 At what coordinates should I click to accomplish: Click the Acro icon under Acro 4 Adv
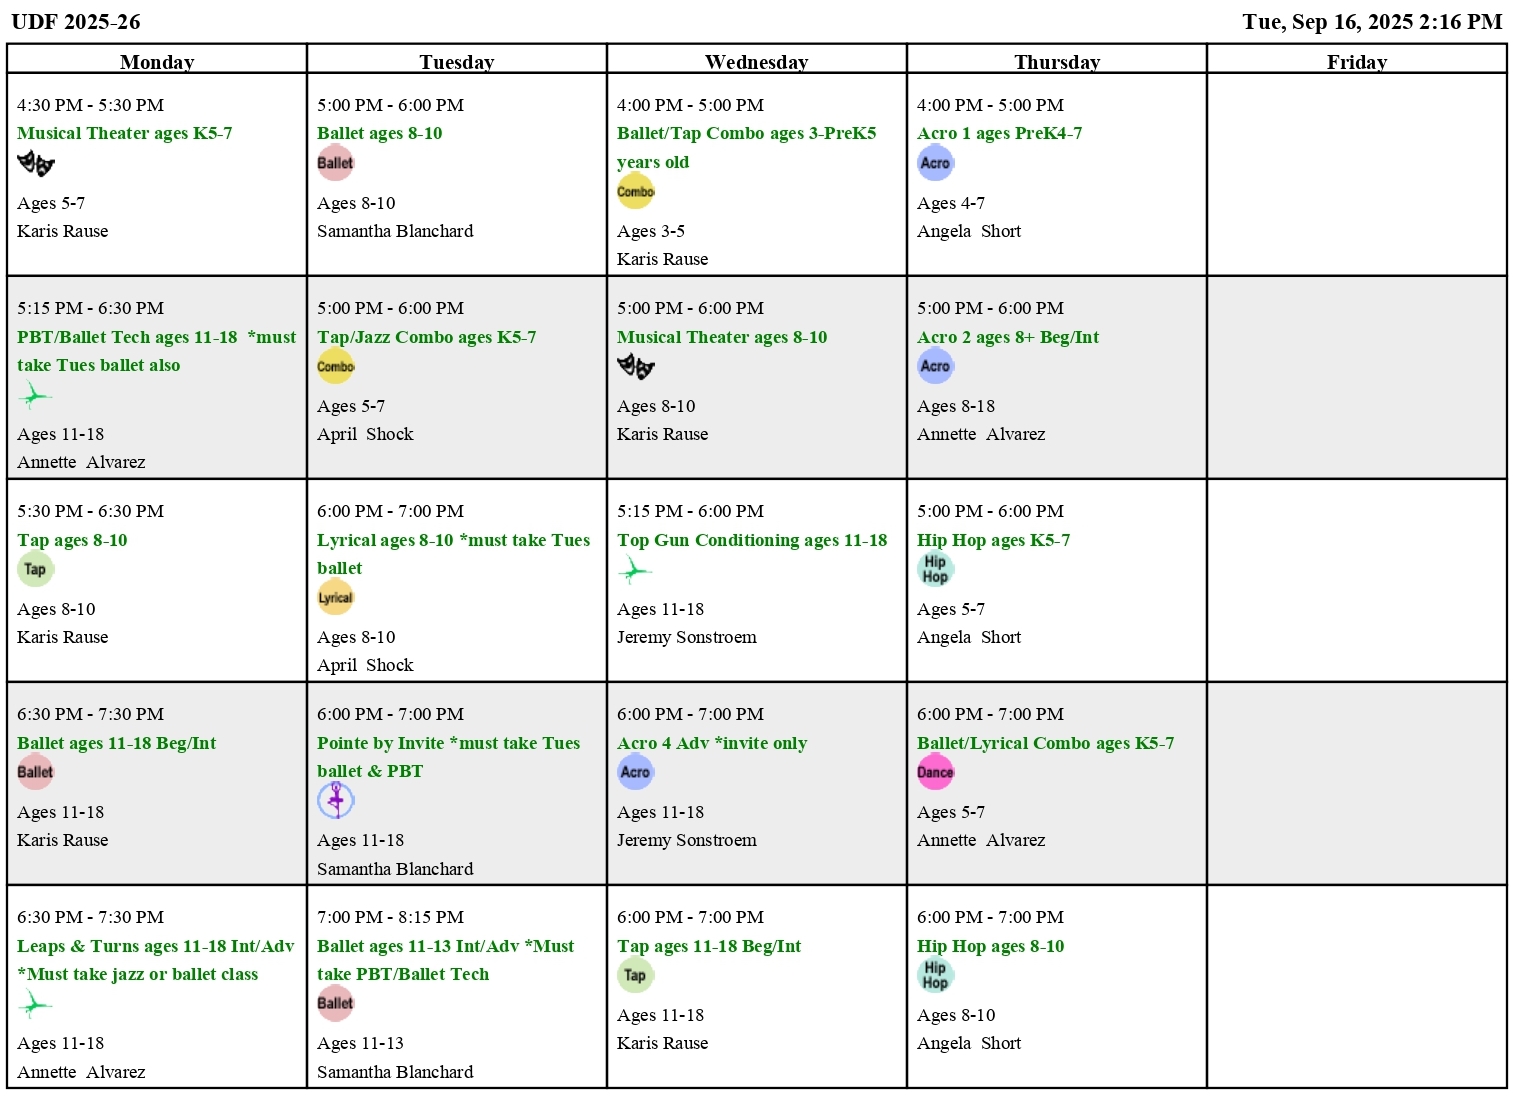pyautogui.click(x=635, y=772)
